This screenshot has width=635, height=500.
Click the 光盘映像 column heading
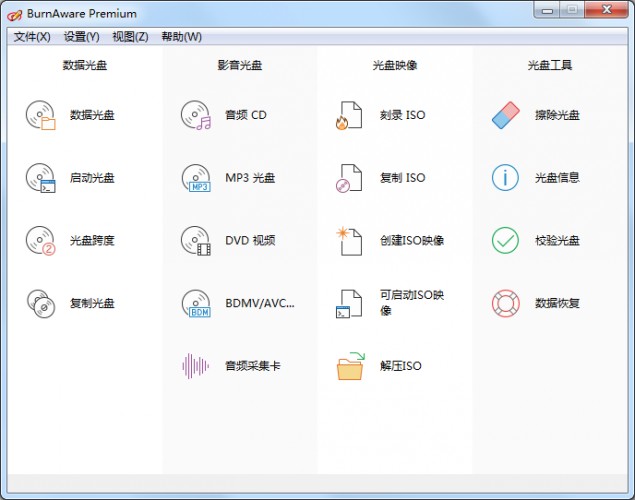click(395, 65)
